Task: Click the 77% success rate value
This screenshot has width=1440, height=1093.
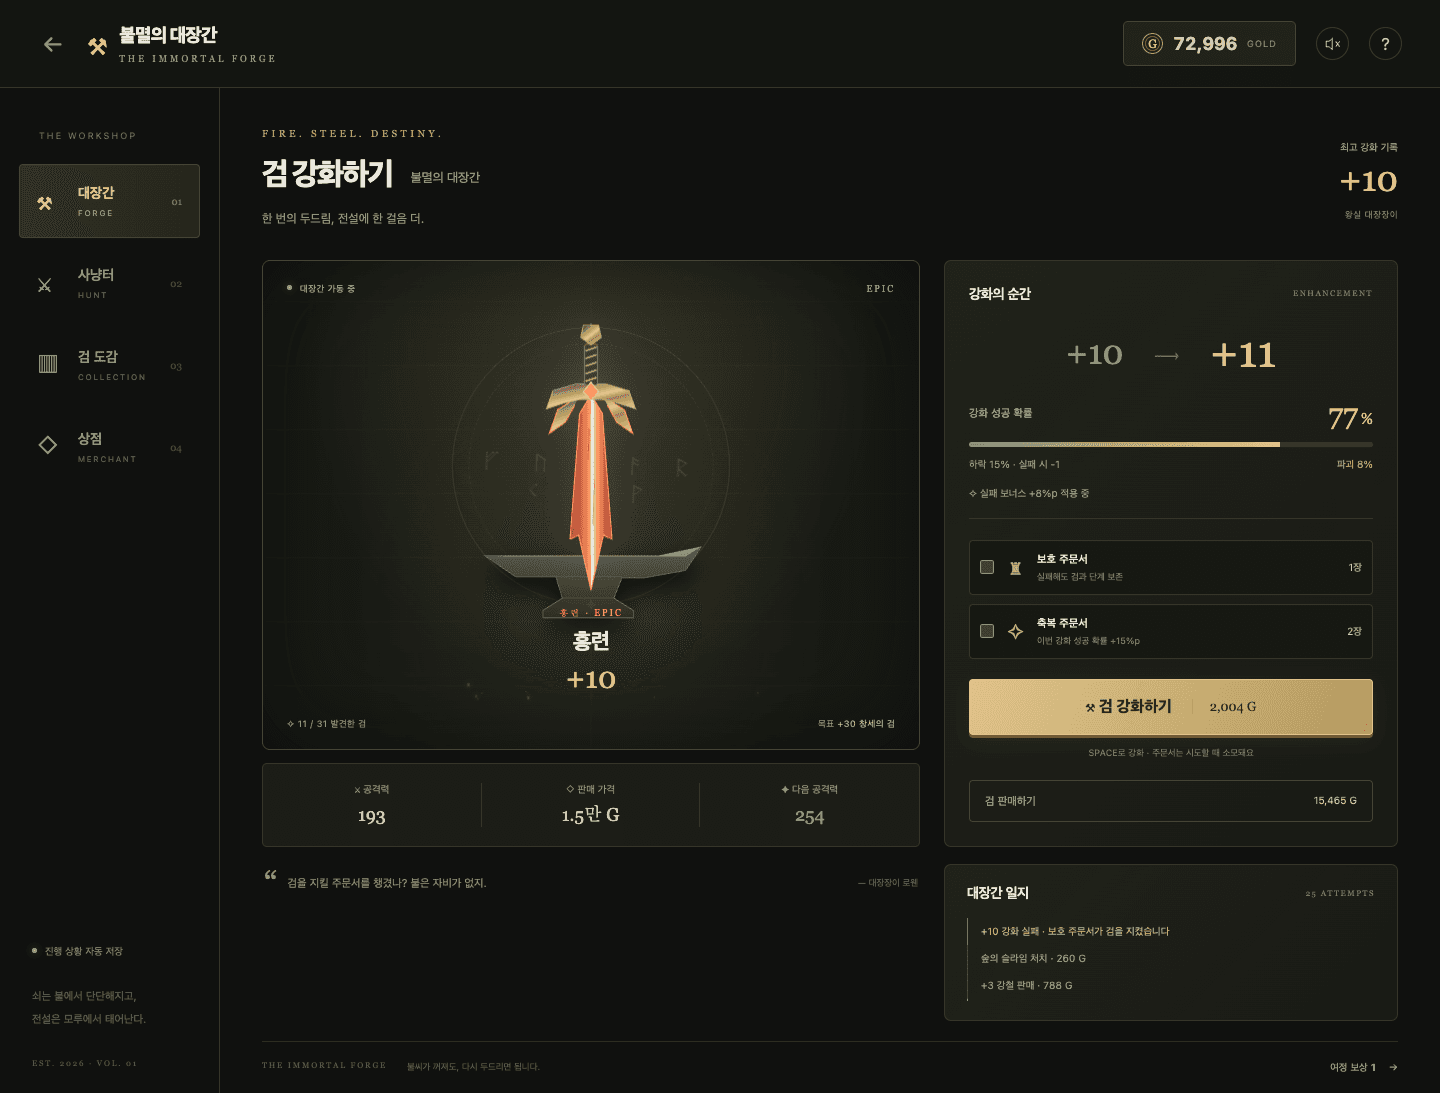Action: 1350,418
